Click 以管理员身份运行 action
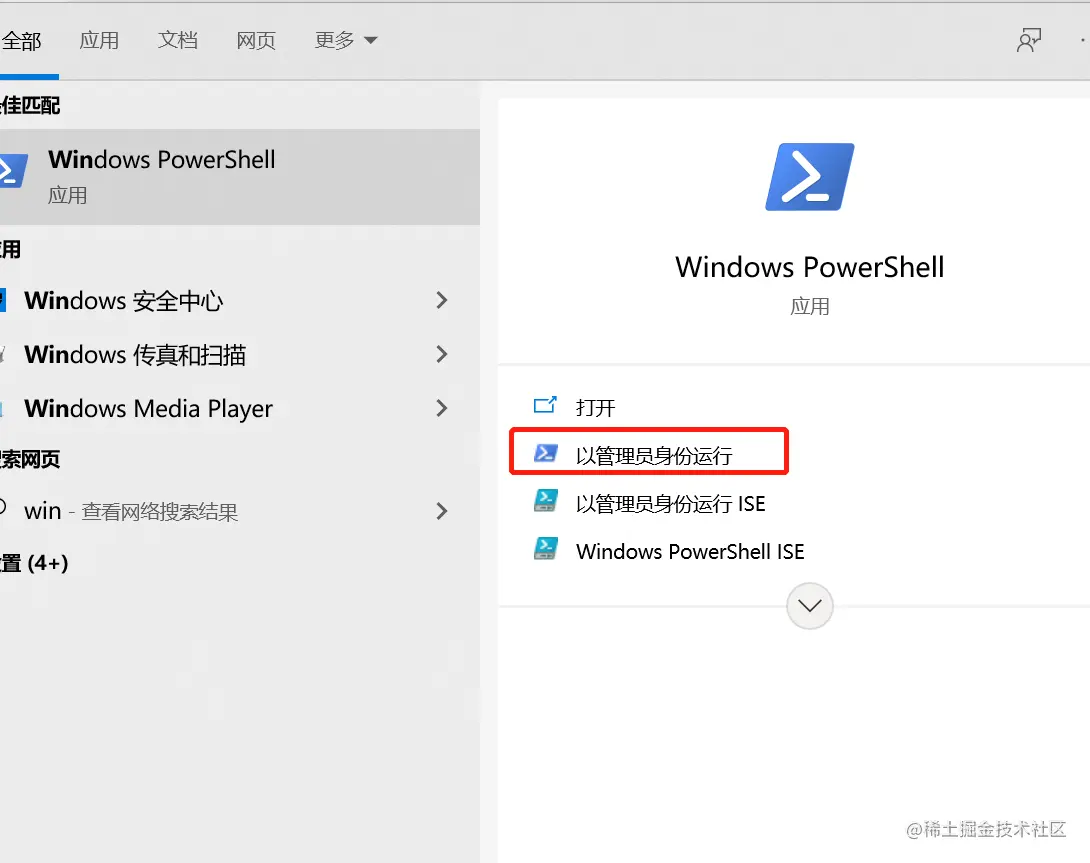This screenshot has width=1090, height=863. click(654, 455)
